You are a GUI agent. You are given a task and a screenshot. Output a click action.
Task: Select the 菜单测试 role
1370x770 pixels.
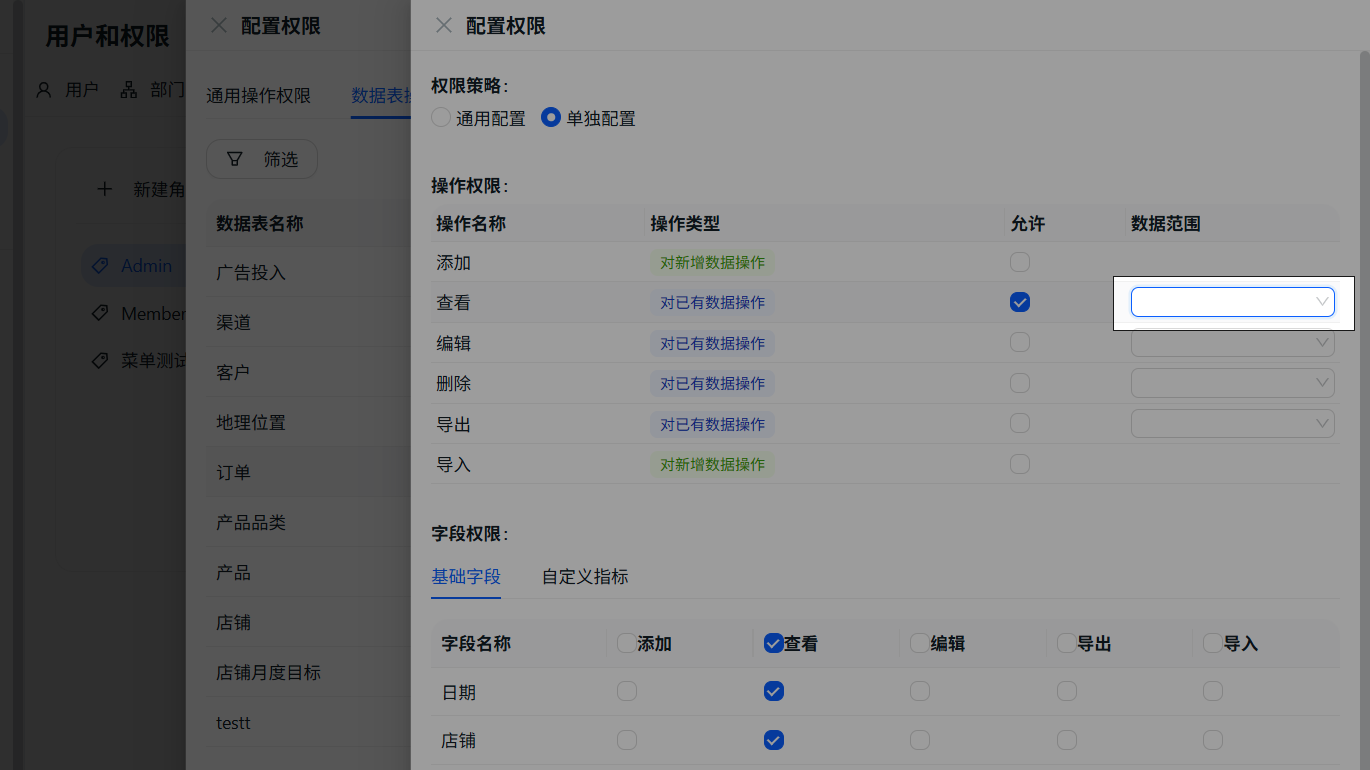[x=133, y=361]
